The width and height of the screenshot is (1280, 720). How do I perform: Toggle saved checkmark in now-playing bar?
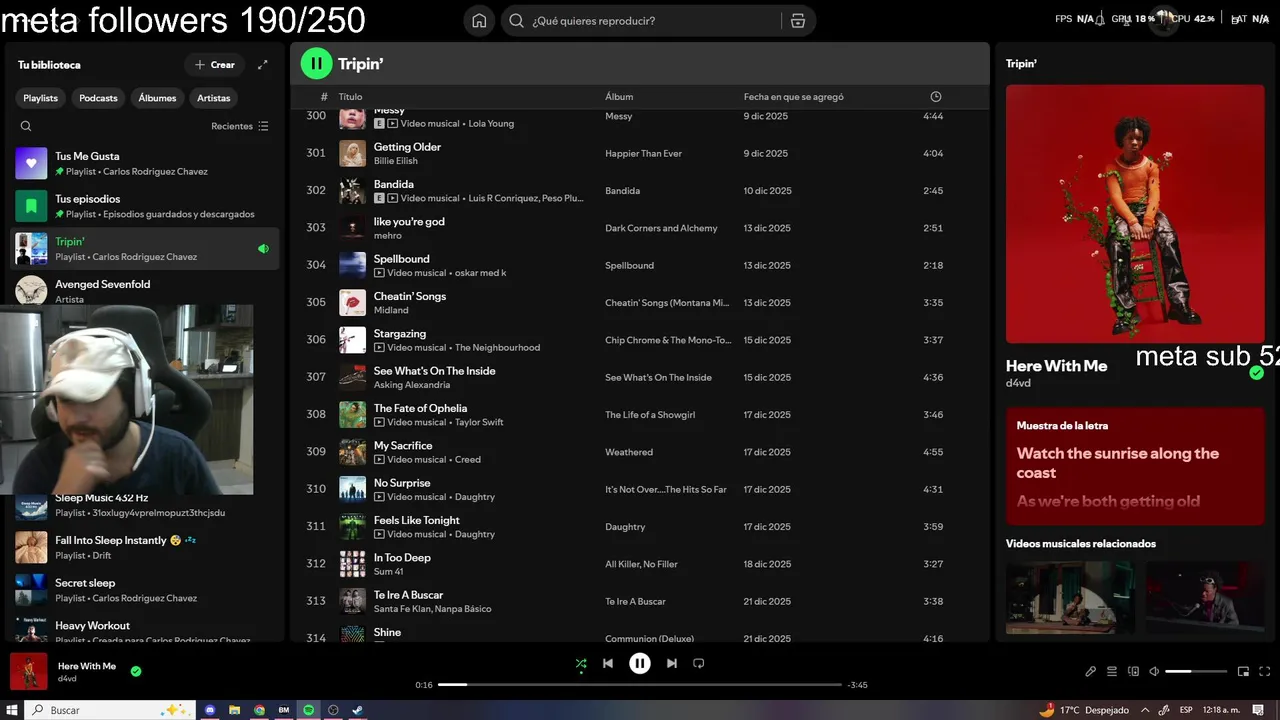136,671
